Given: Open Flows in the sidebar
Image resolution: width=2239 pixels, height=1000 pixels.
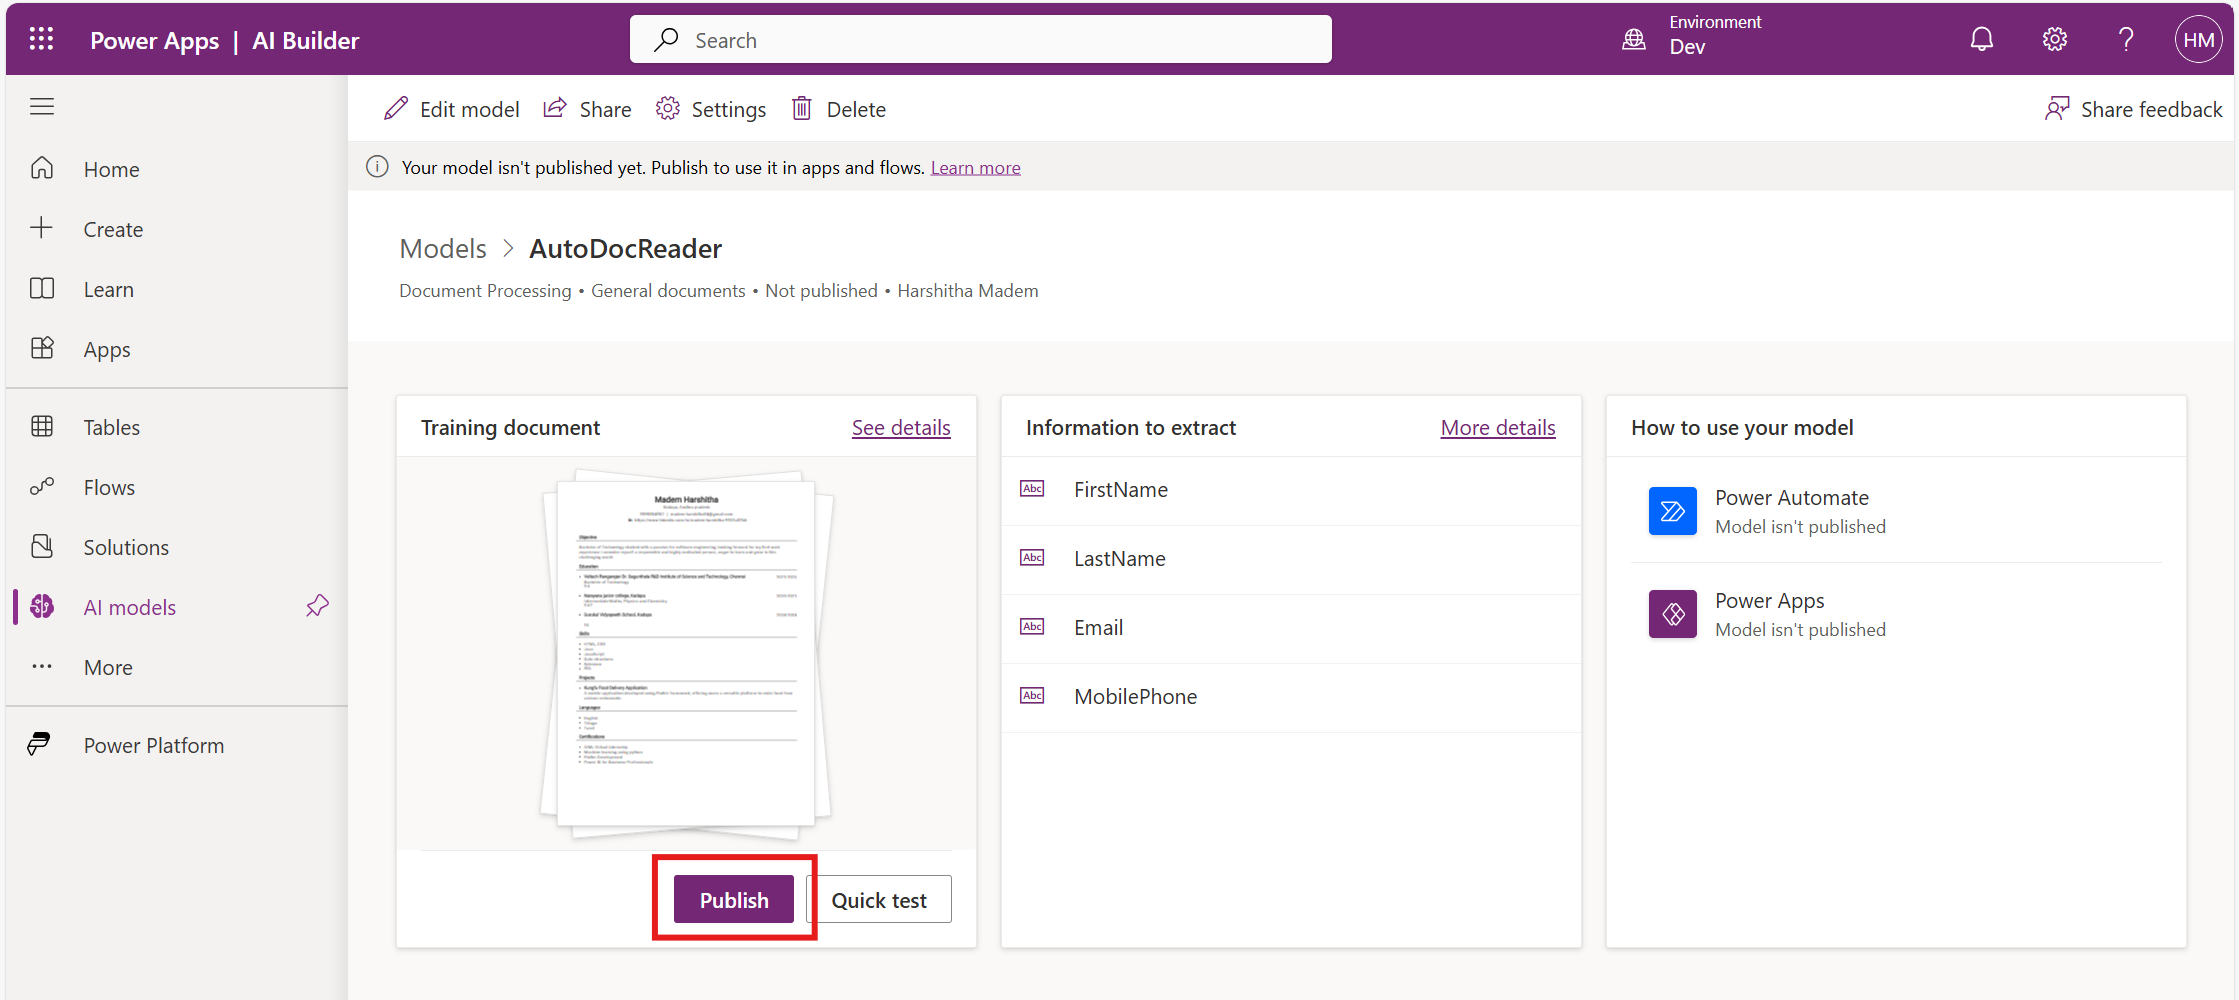Looking at the screenshot, I should tap(109, 487).
